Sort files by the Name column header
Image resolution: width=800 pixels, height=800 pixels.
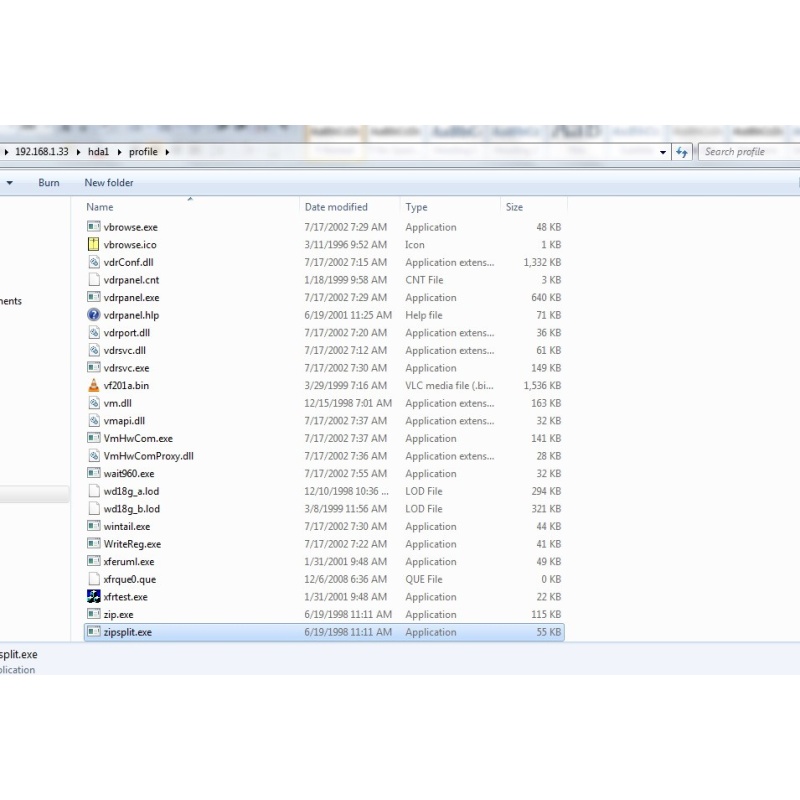(x=100, y=207)
